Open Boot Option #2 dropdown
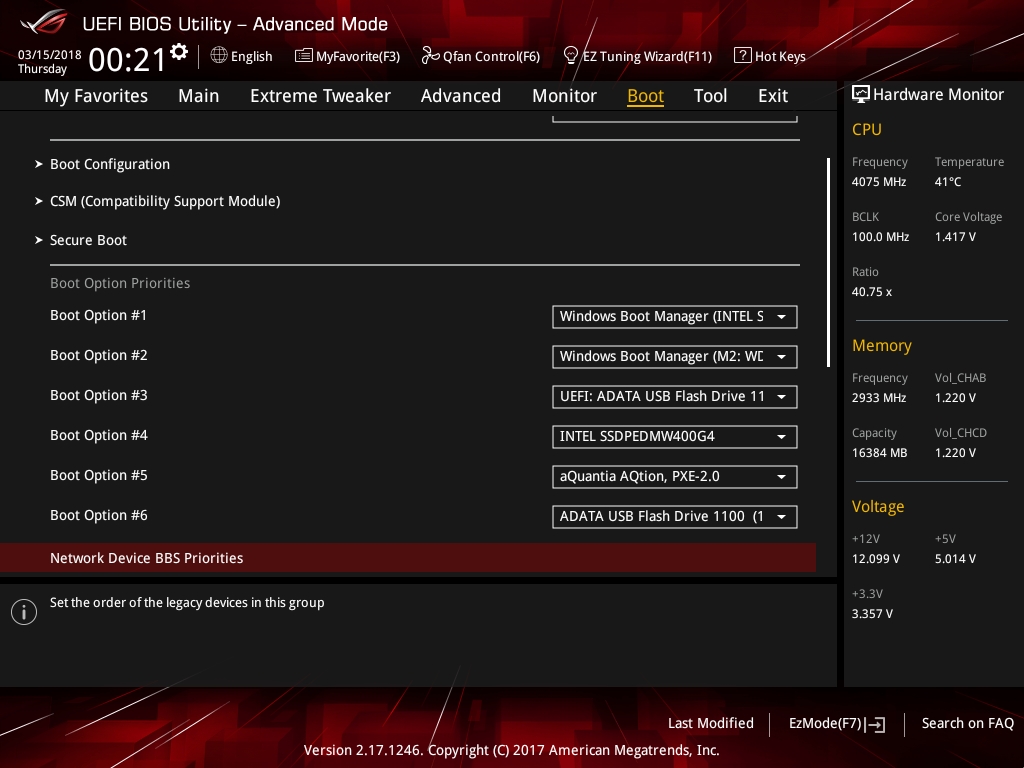This screenshot has height=768, width=1024. [675, 357]
